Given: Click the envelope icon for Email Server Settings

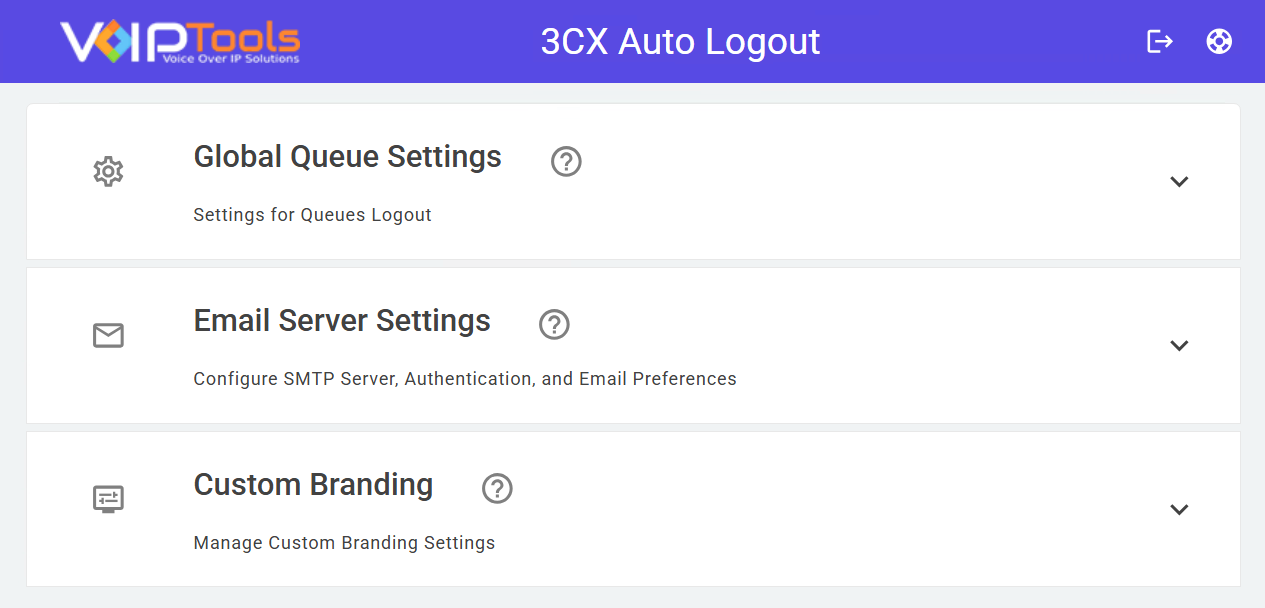Looking at the screenshot, I should [108, 336].
